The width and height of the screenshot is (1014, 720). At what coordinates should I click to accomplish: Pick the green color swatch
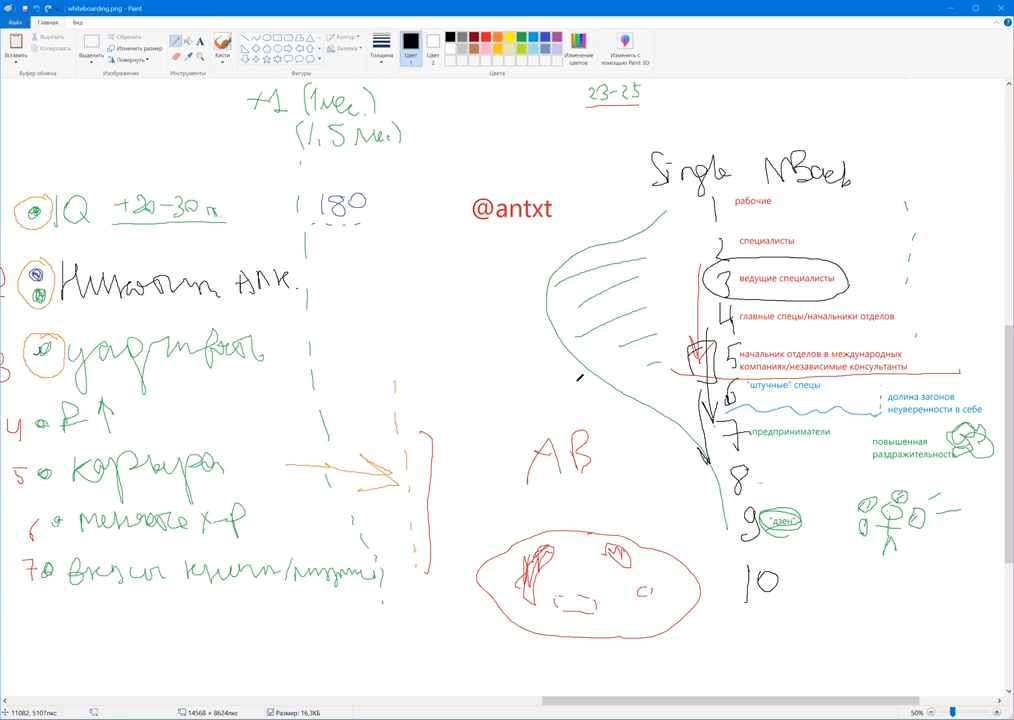click(x=521, y=37)
